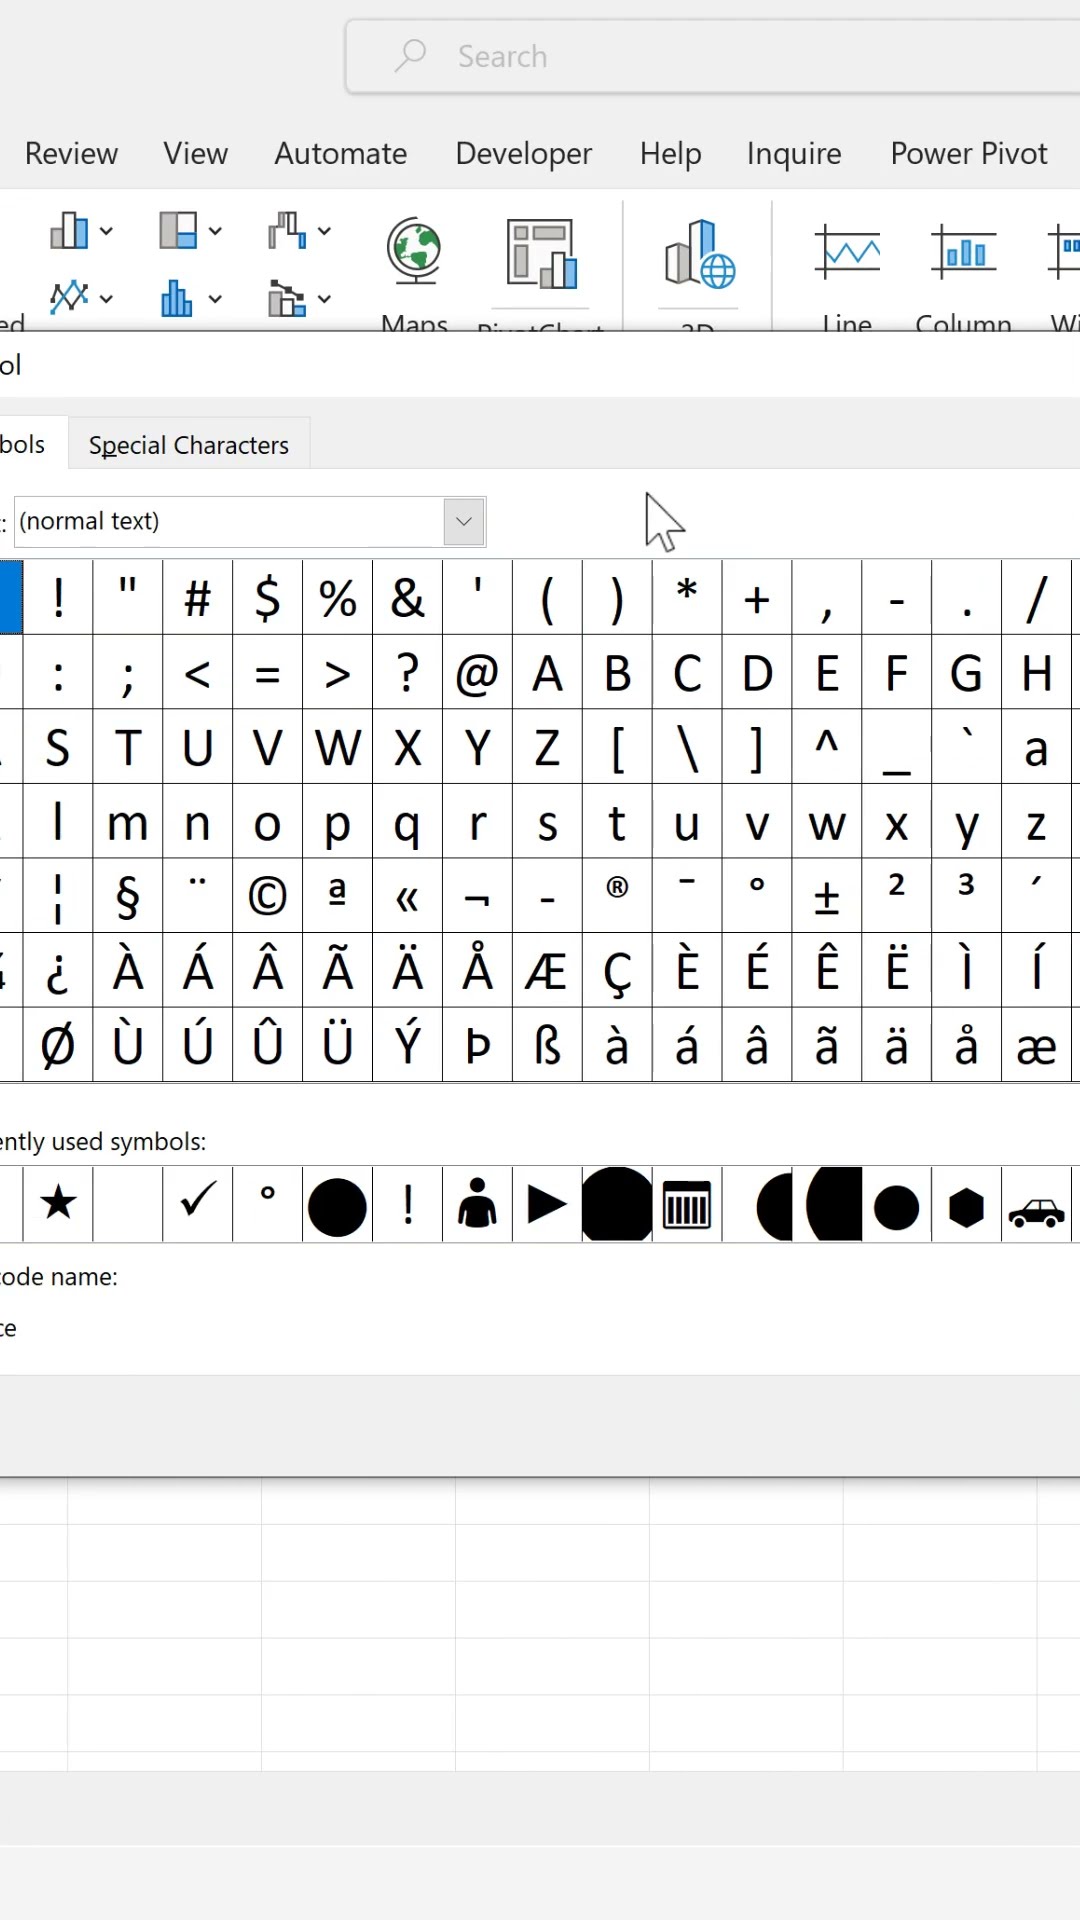
Task: Select the percent sign symbol
Action: click(x=337, y=598)
